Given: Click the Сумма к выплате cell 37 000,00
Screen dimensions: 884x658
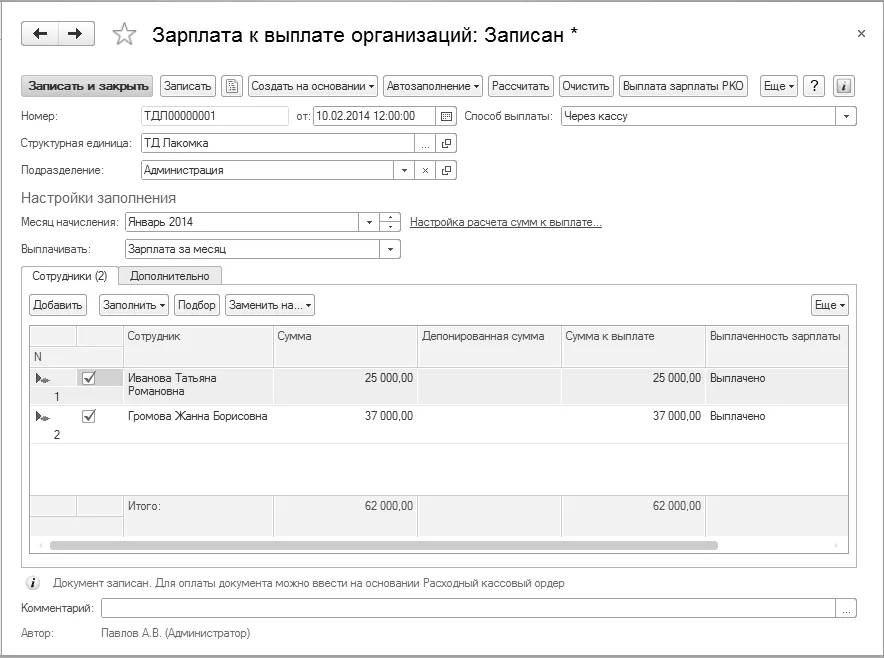Looking at the screenshot, I should (x=633, y=424).
